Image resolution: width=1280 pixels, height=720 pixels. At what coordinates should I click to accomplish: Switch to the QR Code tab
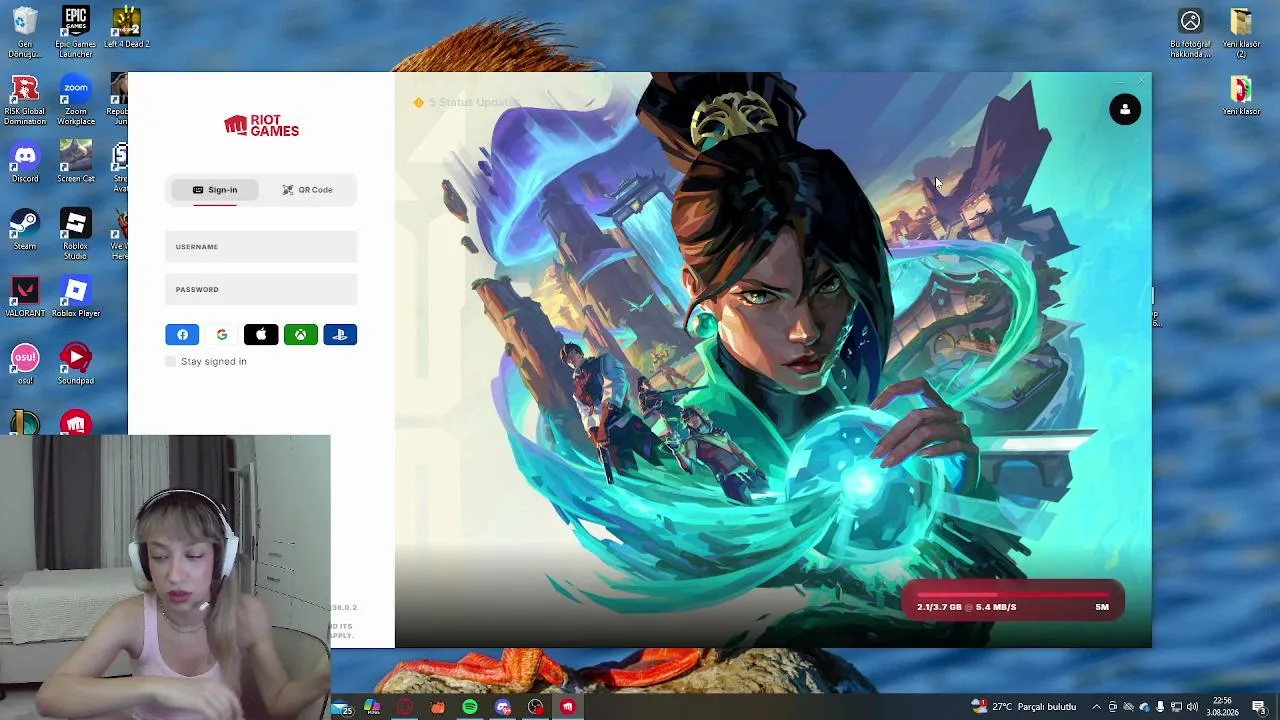click(307, 190)
